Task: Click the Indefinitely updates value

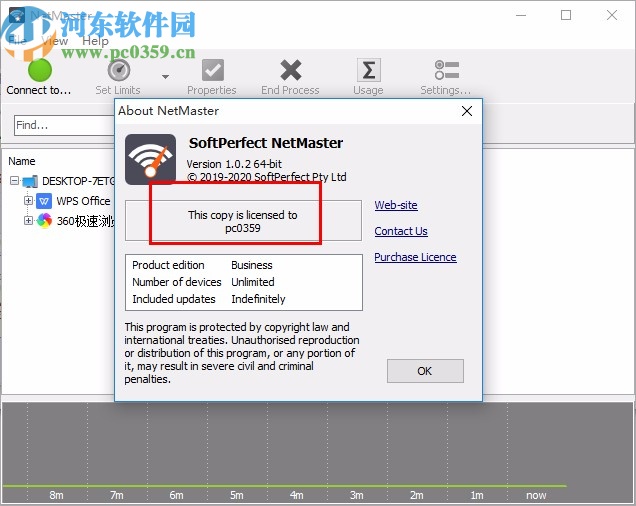Action: [258, 299]
